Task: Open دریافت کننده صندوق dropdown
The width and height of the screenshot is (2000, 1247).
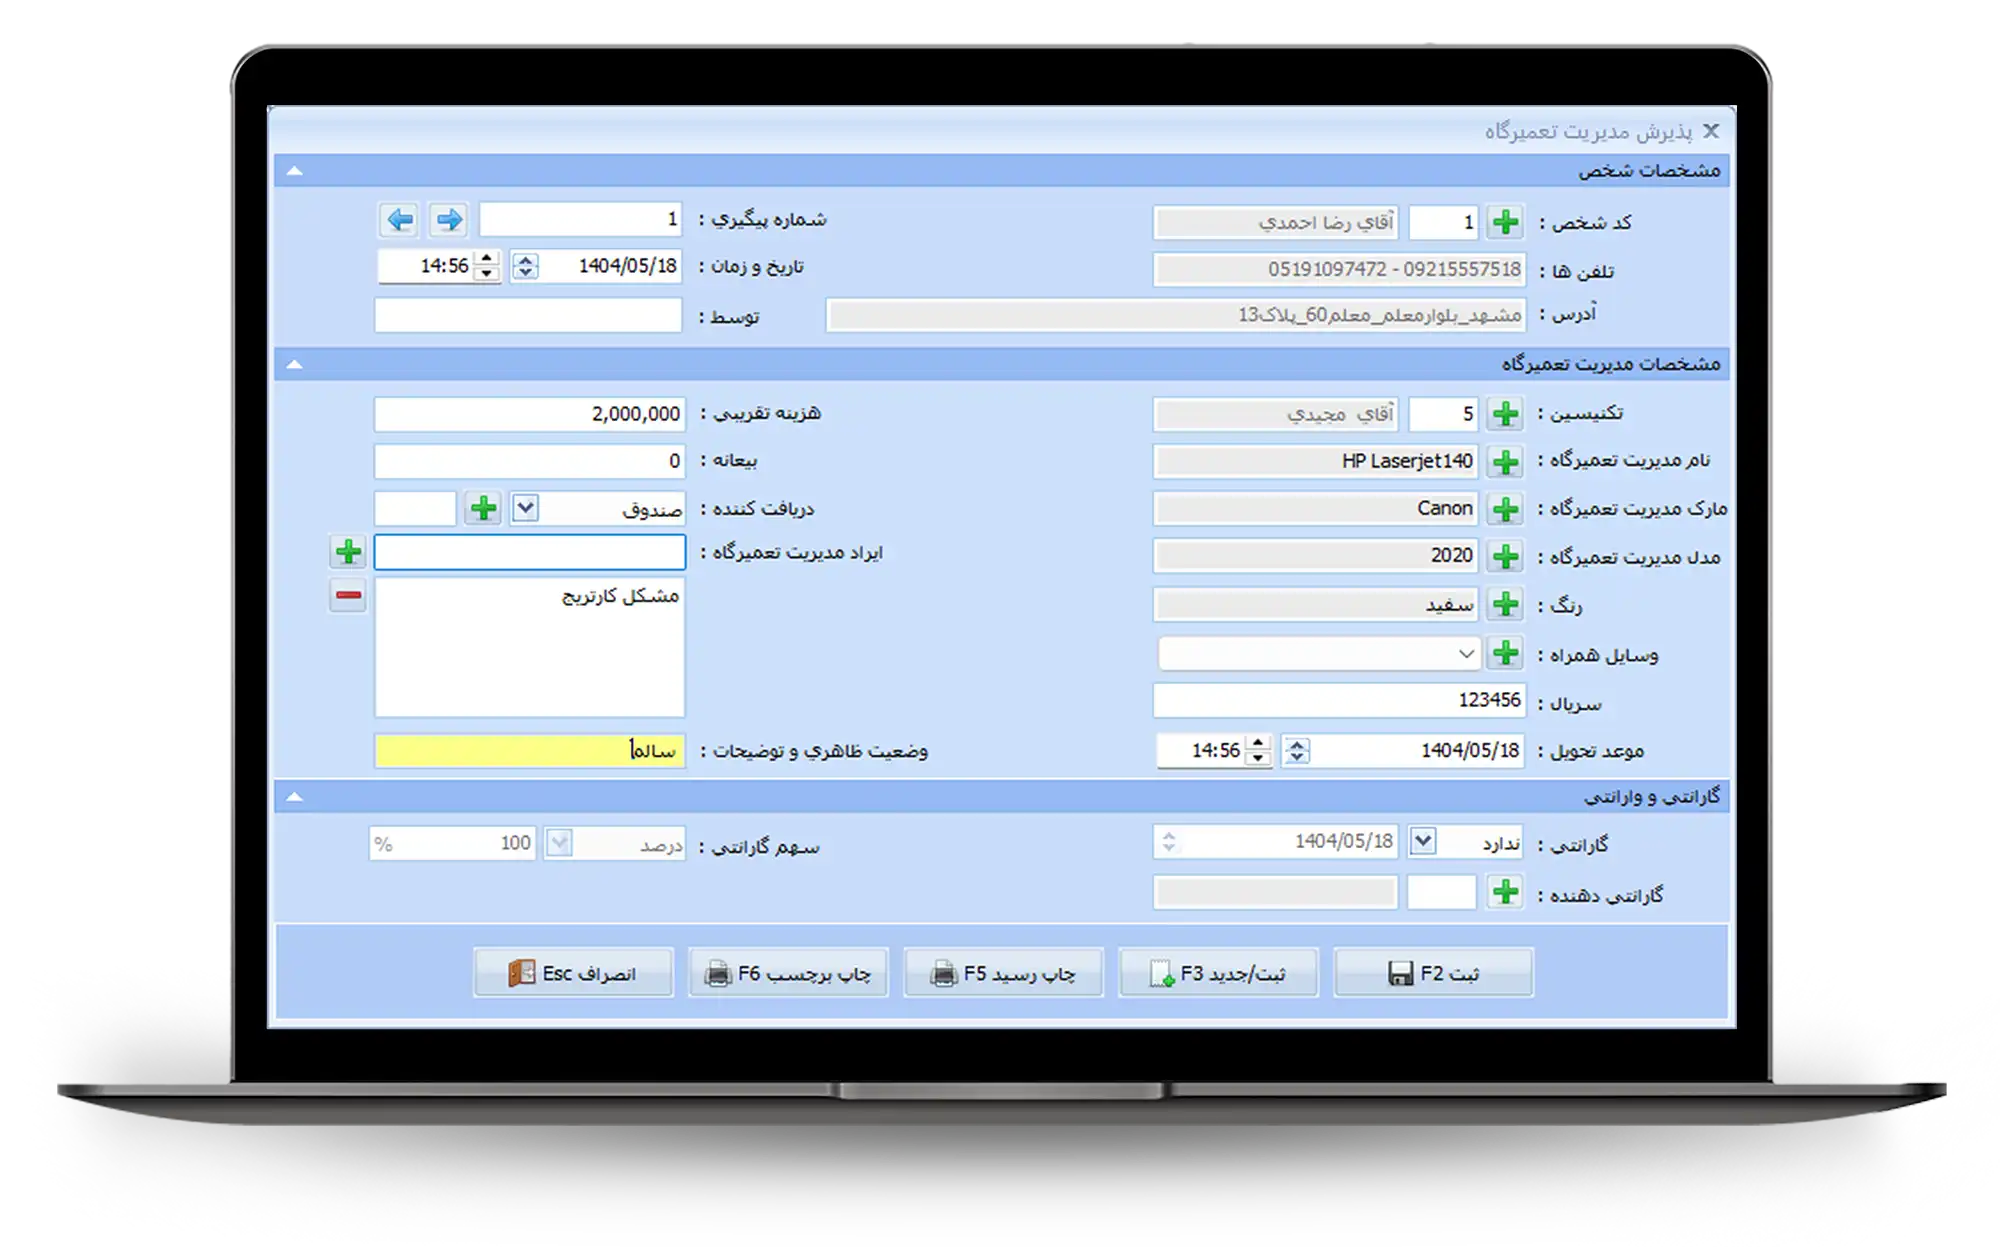Action: click(526, 508)
